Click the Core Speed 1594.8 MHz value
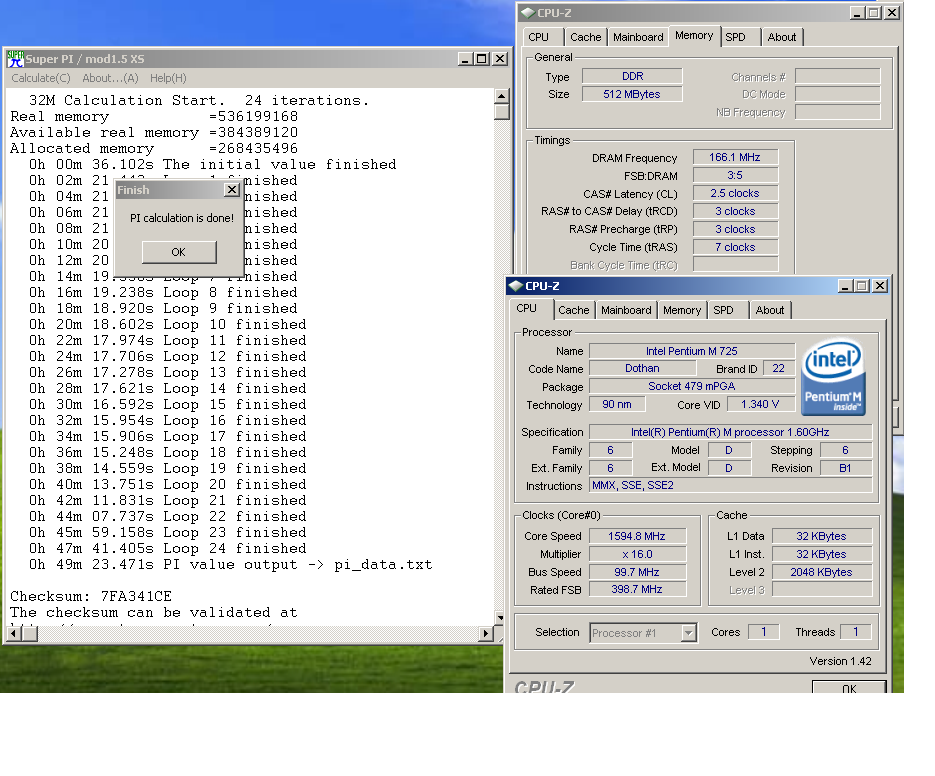Screen dimensions: 935x776 [x=637, y=536]
